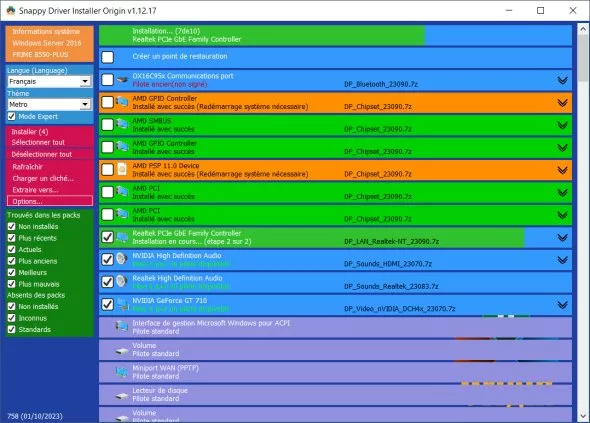
Task: Click Sélectionner tout
Action: [38, 142]
